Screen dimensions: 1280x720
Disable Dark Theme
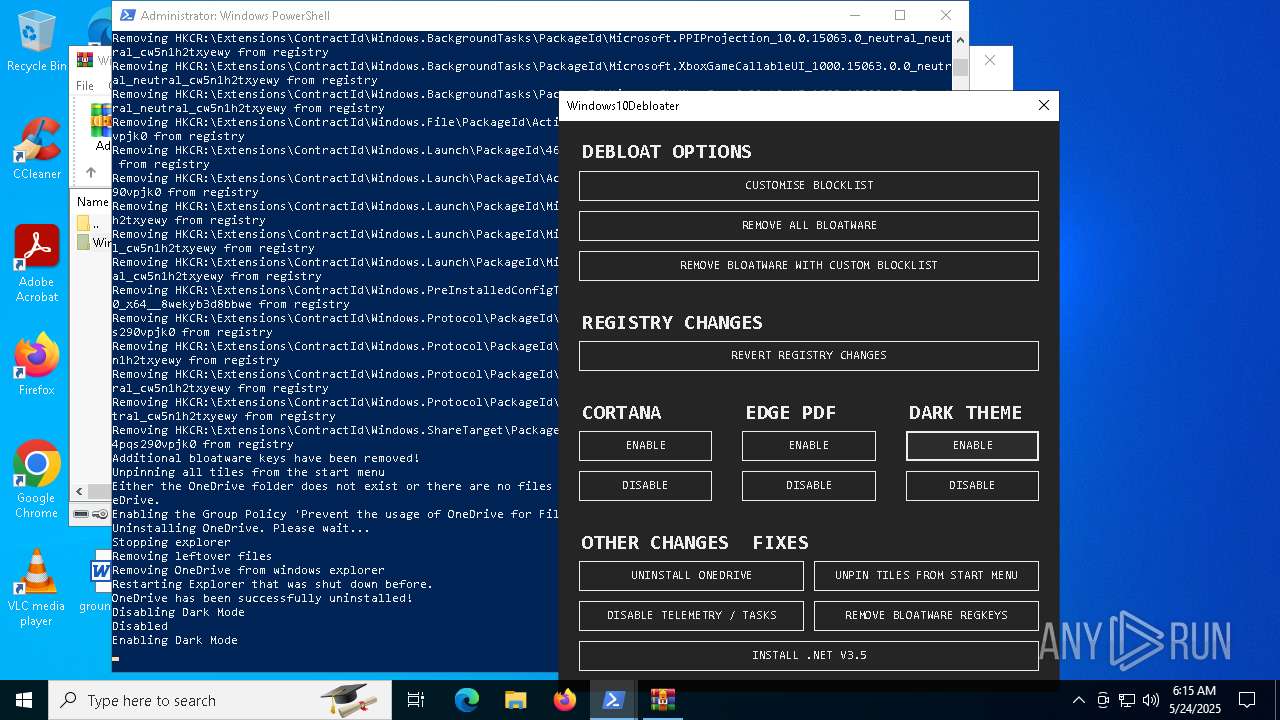(x=972, y=486)
